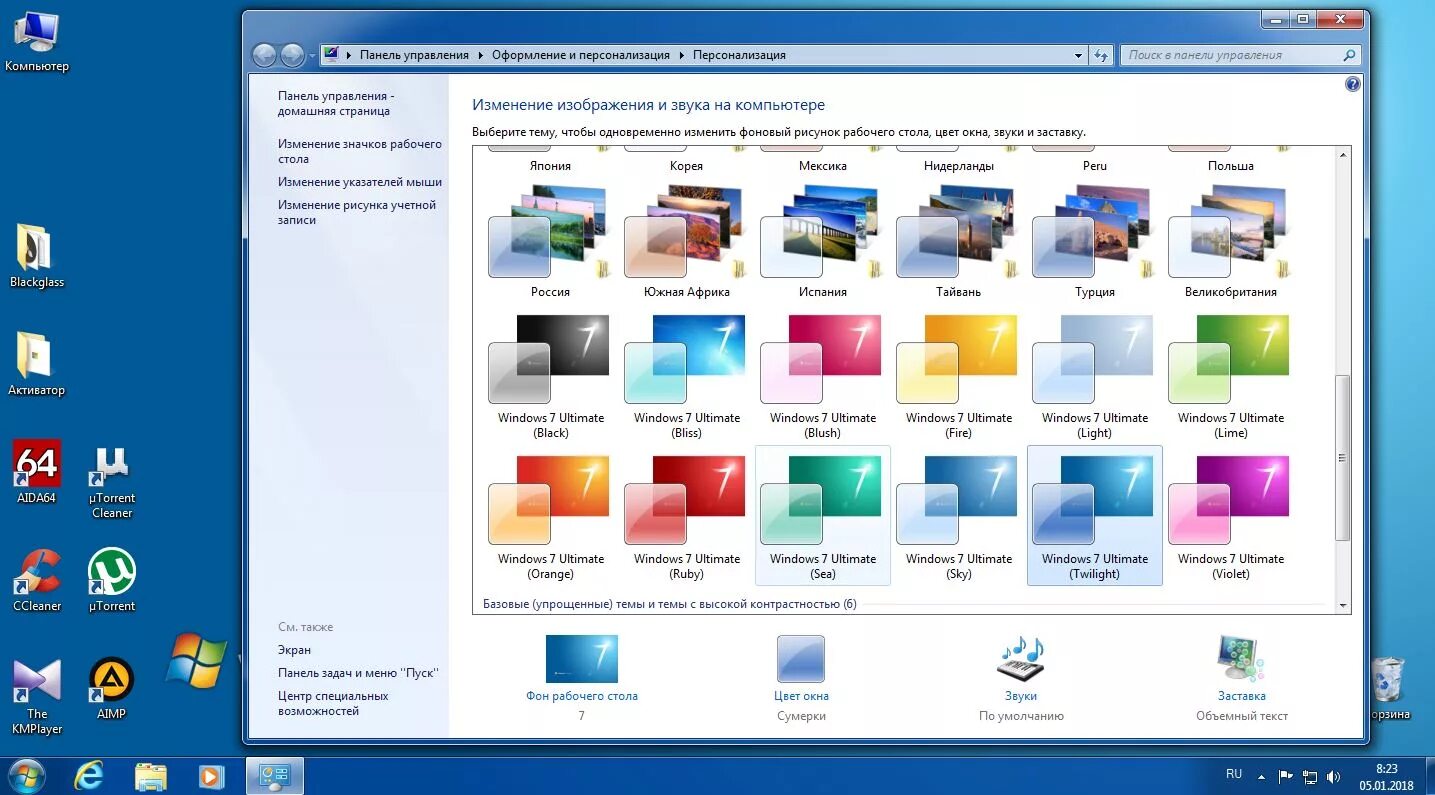
Task: Apply Windows 7 Ultimate (Bliss) theme
Action: [687, 377]
